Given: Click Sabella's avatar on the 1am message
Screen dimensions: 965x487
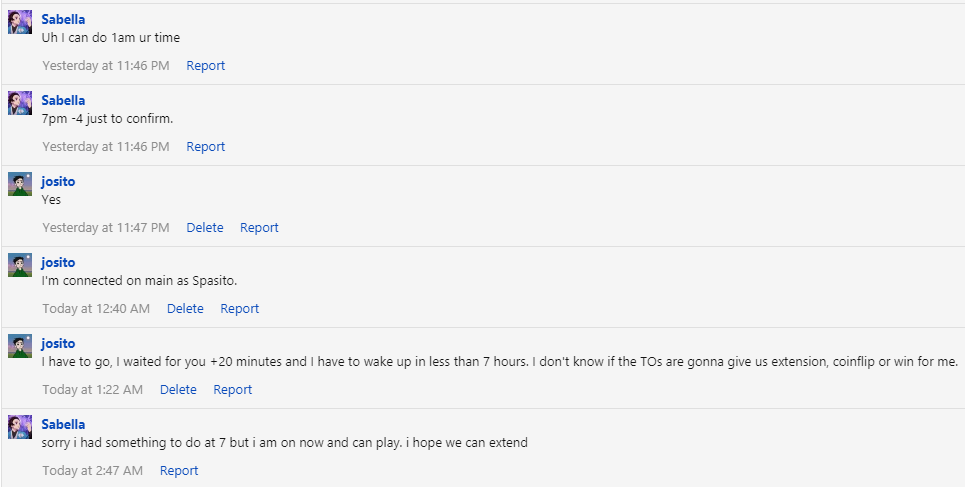Looking at the screenshot, I should pos(20,22).
